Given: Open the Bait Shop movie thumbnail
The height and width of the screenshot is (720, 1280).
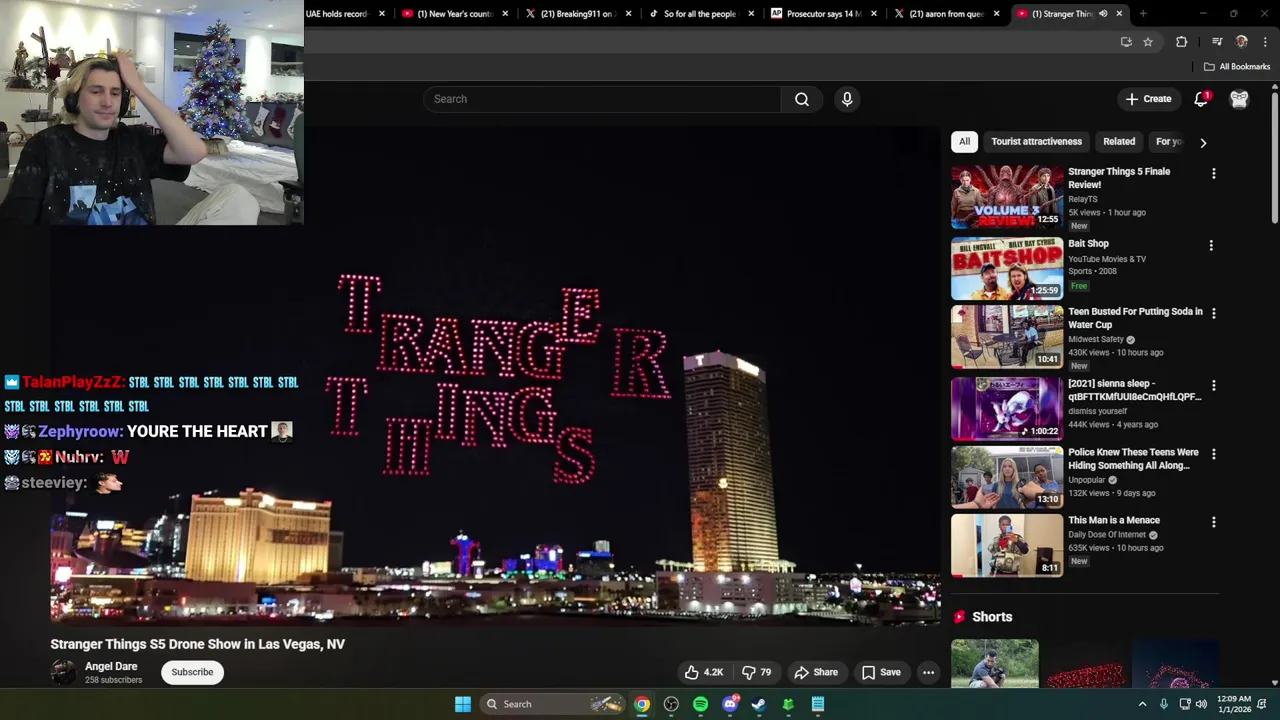Looking at the screenshot, I should 1007,269.
